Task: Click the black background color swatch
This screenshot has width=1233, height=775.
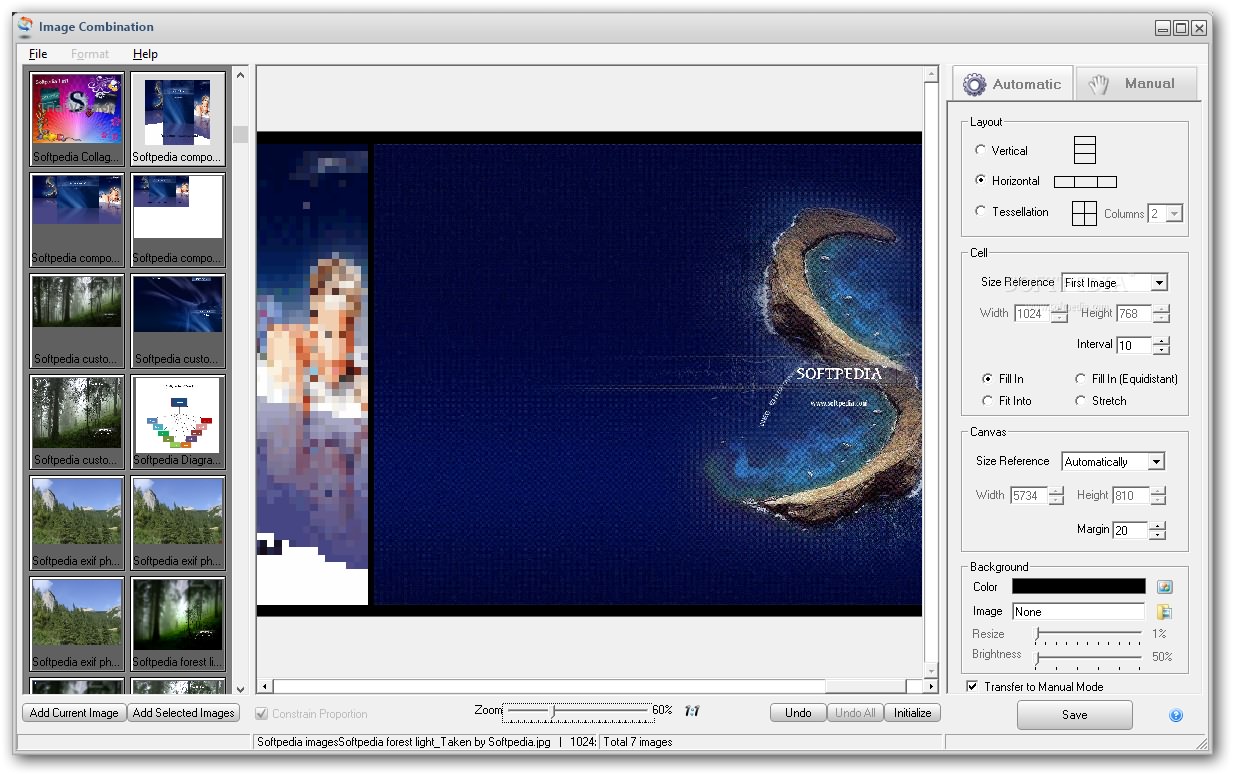Action: click(x=1079, y=587)
